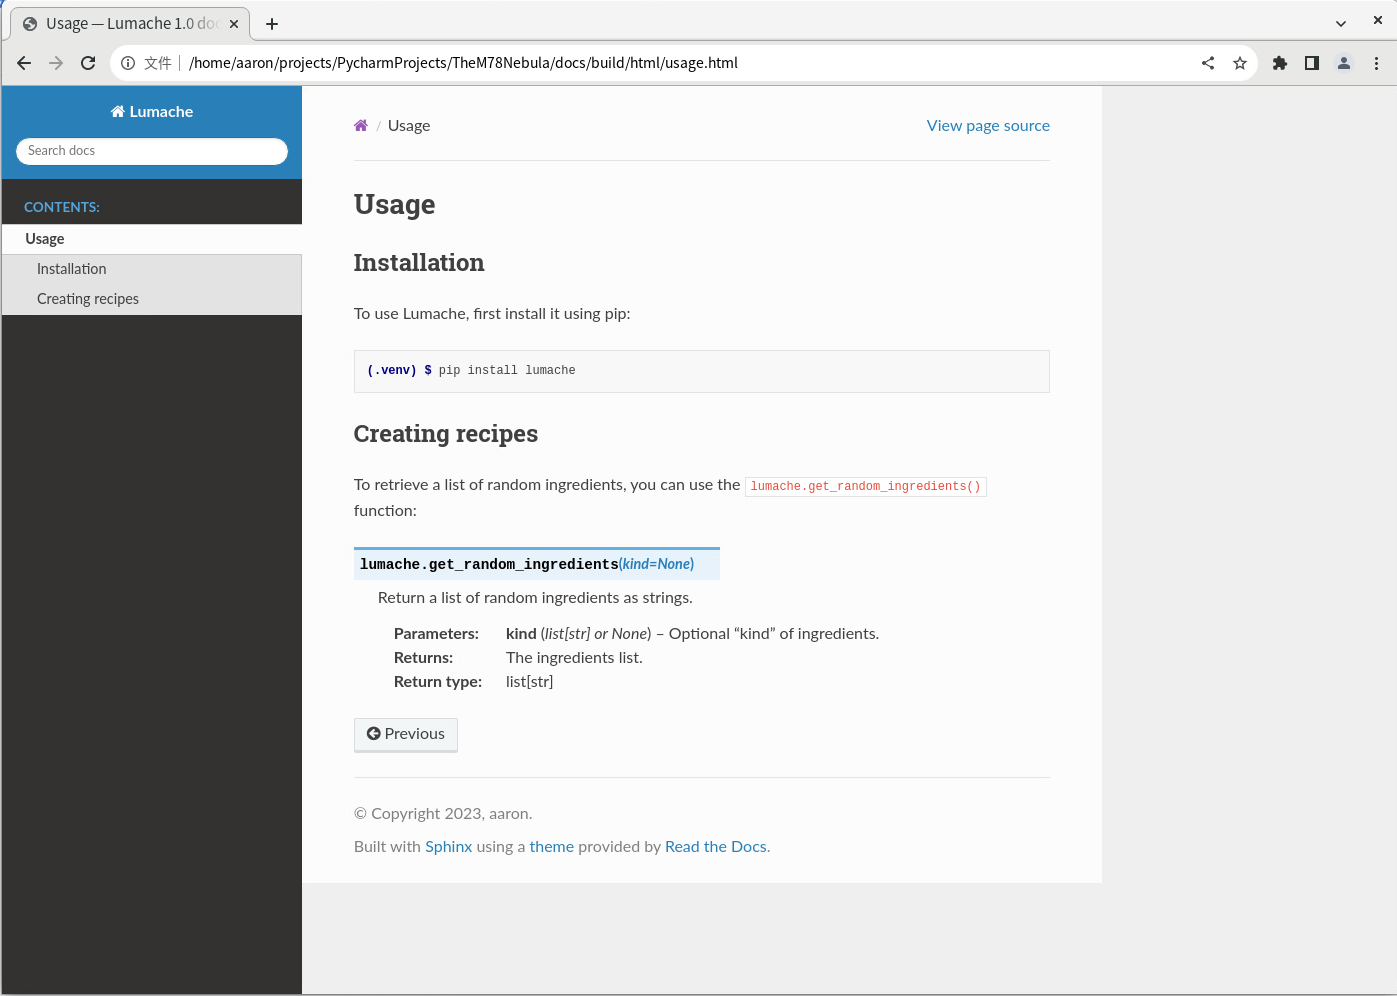Close the Usage — Lumache tab
Screen dimensions: 1397x996
click(234, 24)
